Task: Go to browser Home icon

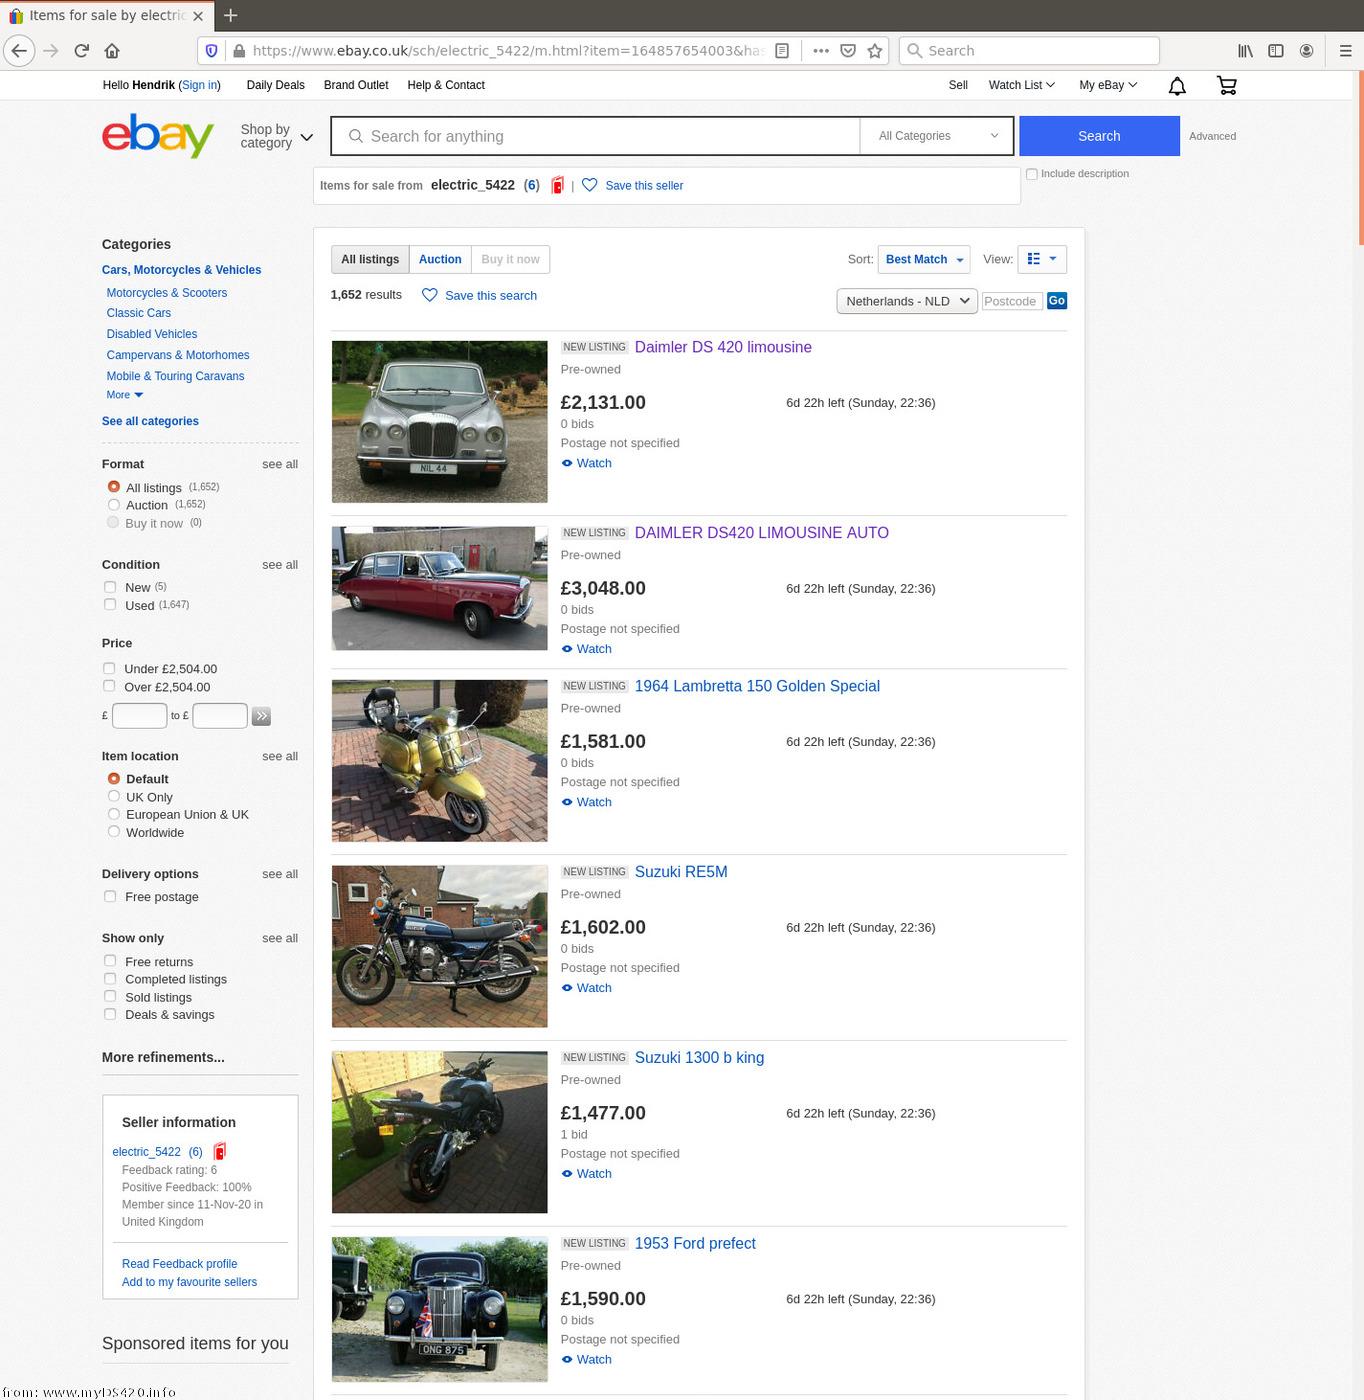Action: coord(112,51)
